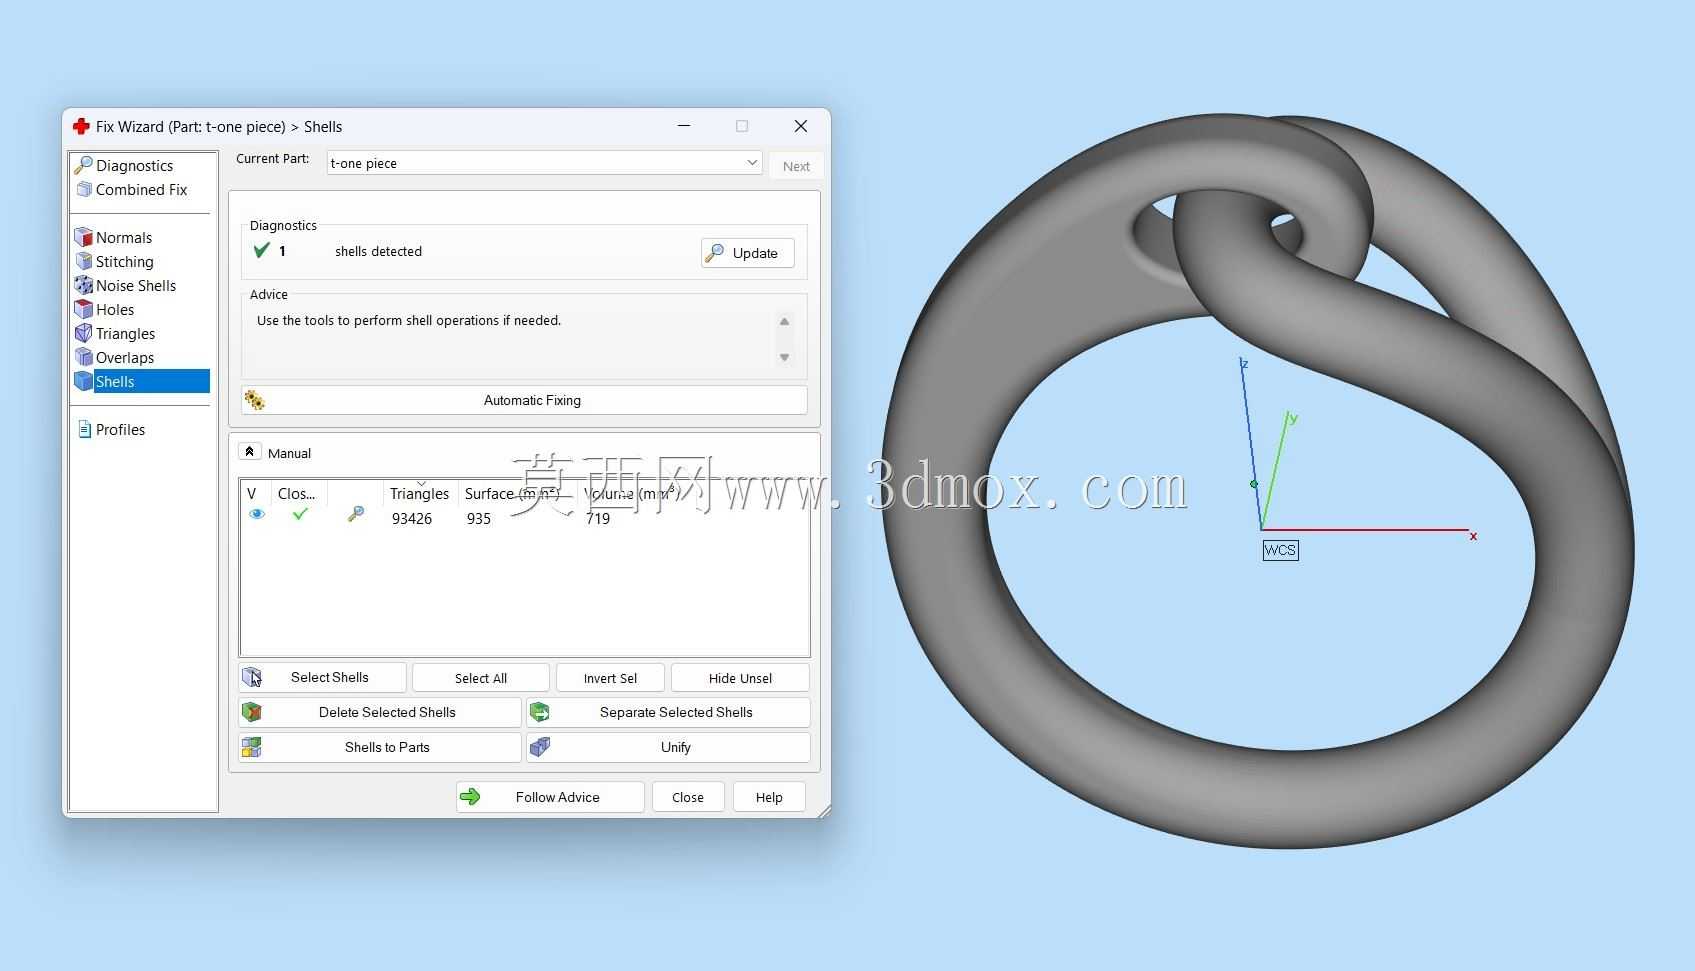Go to Normals fix page
The image size is (1695, 971).
[x=124, y=237]
